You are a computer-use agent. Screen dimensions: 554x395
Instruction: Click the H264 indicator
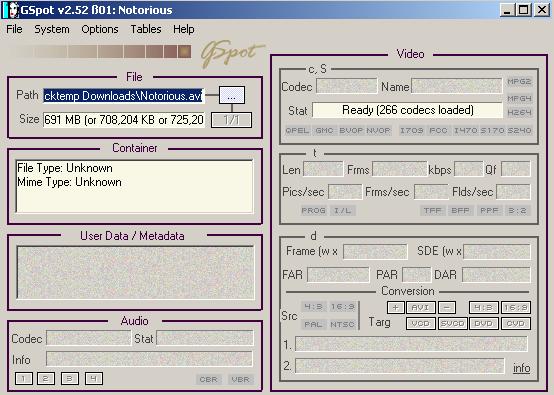click(519, 112)
